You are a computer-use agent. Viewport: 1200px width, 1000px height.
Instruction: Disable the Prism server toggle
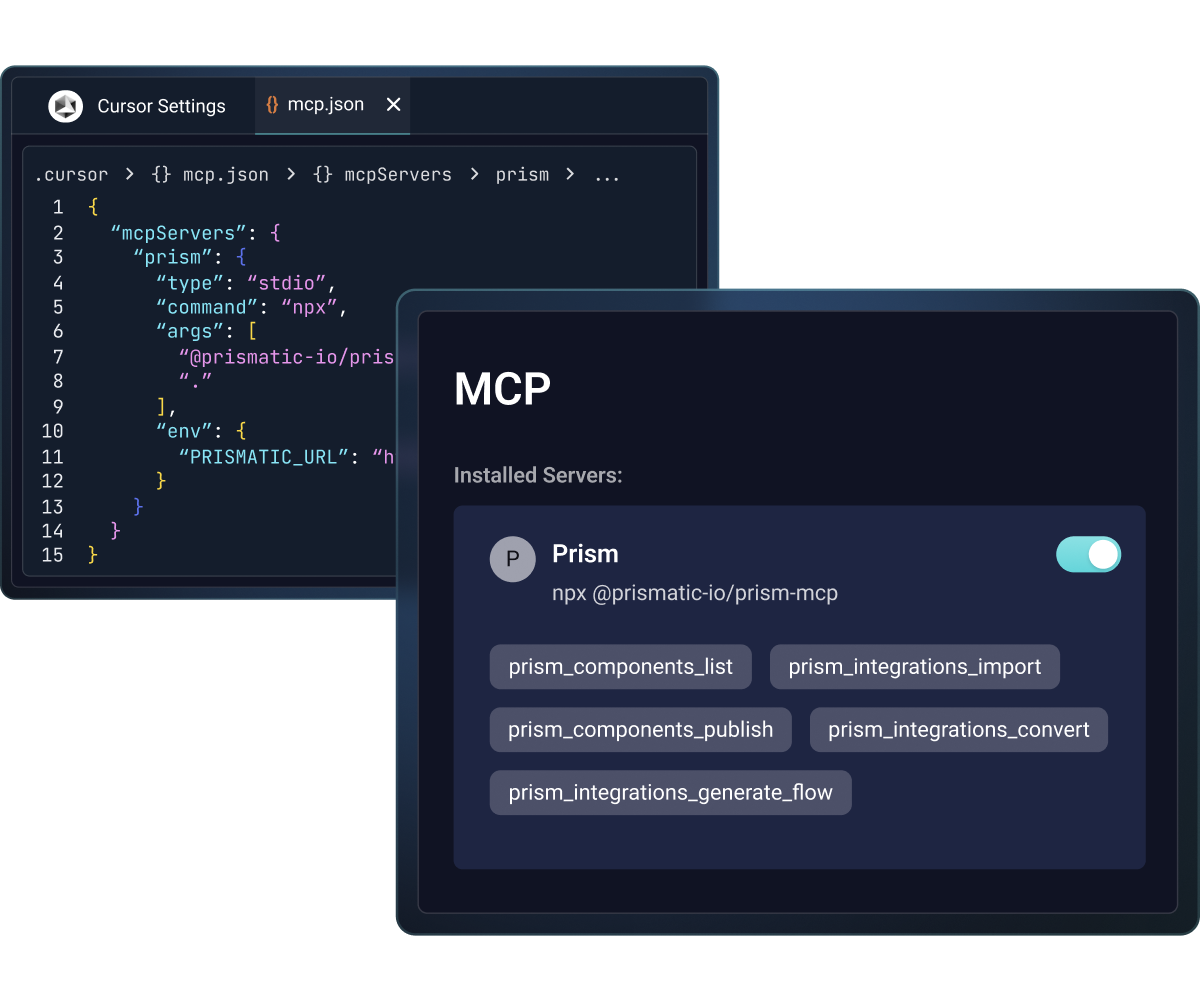pyautogui.click(x=1089, y=554)
